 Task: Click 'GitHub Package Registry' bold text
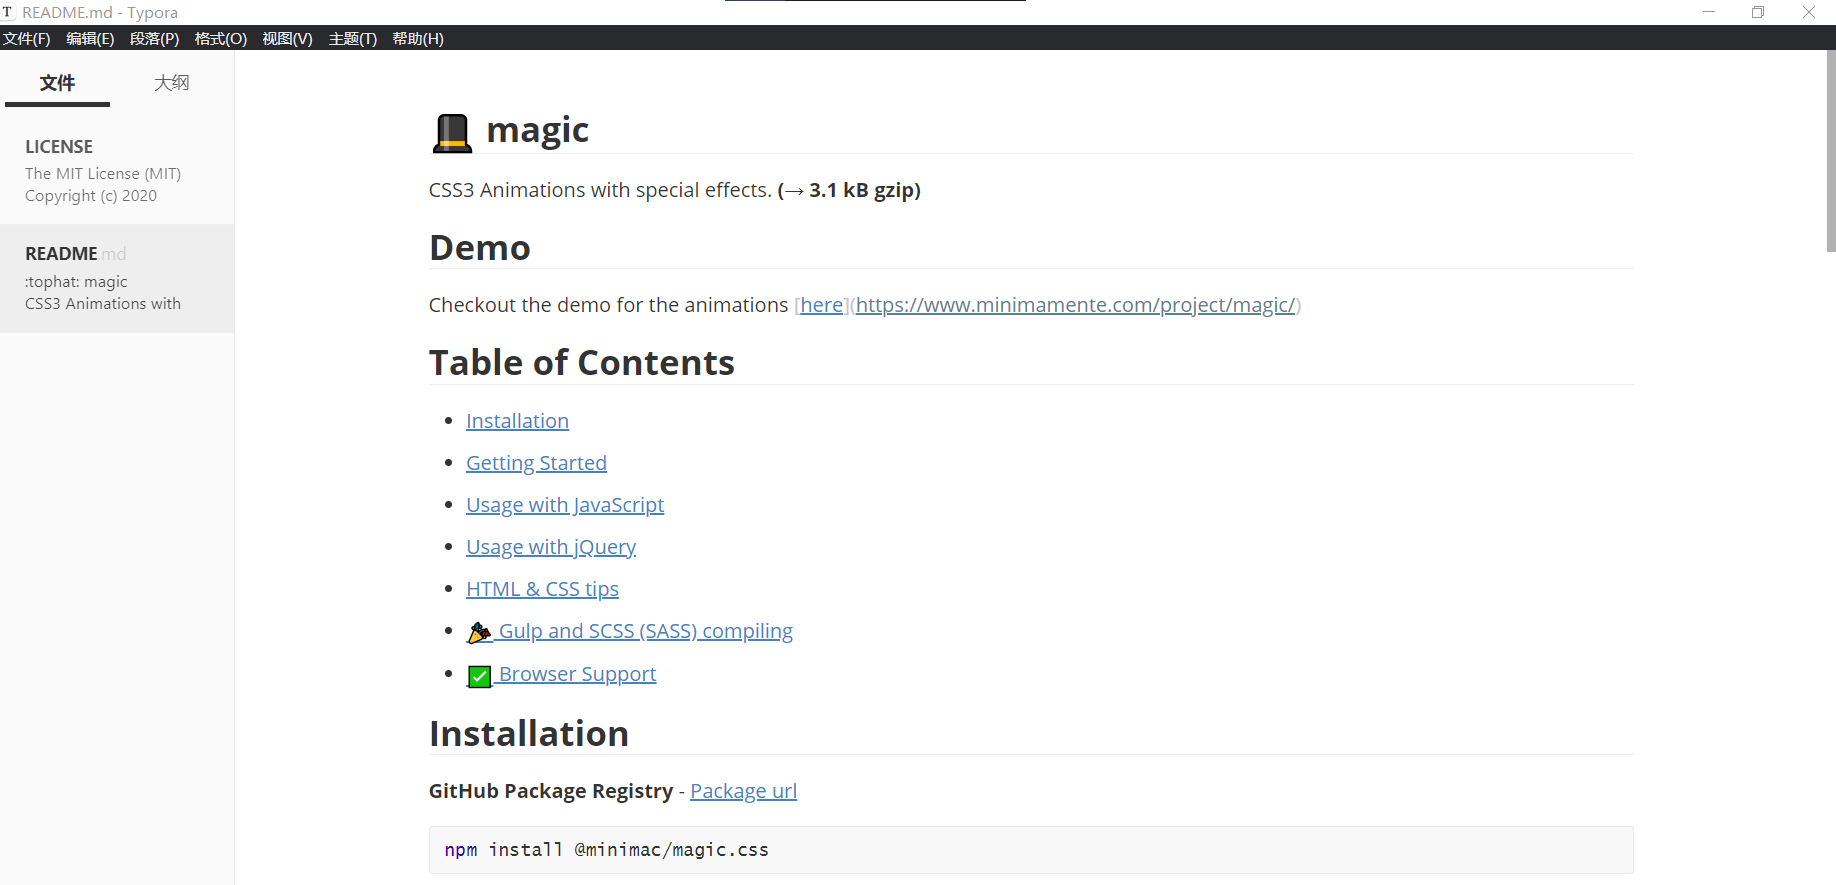(x=551, y=791)
